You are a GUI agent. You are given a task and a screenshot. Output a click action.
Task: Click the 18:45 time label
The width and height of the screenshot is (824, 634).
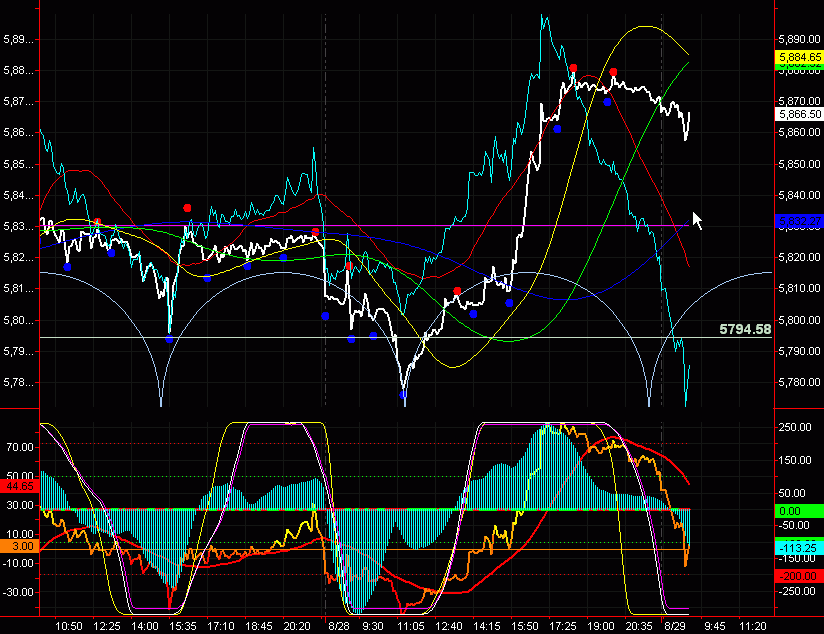259,626
